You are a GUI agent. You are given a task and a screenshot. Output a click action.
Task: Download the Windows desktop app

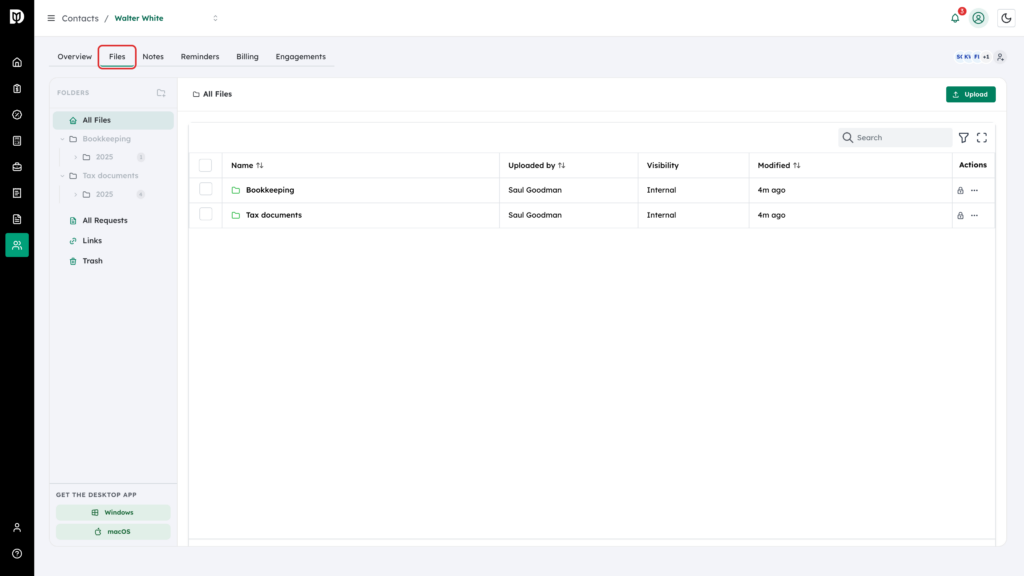pos(113,513)
